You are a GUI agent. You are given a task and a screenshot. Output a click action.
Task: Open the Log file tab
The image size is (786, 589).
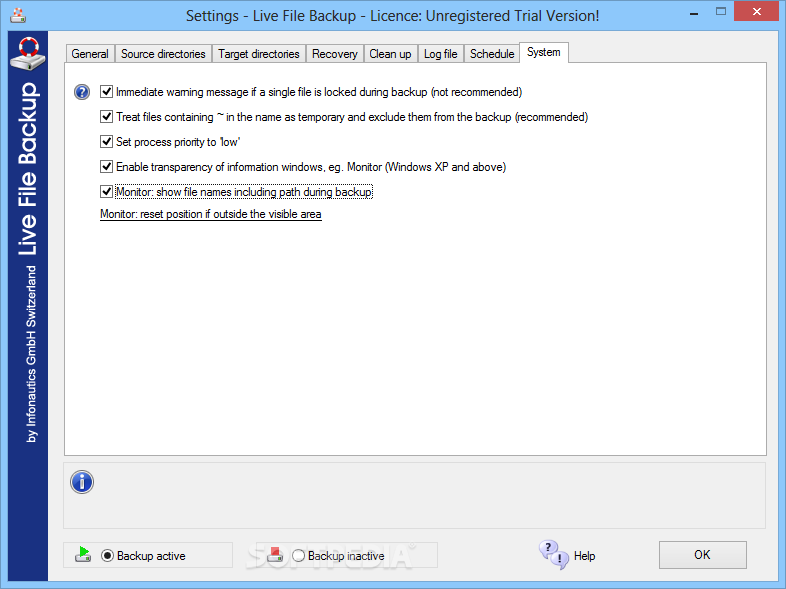441,54
